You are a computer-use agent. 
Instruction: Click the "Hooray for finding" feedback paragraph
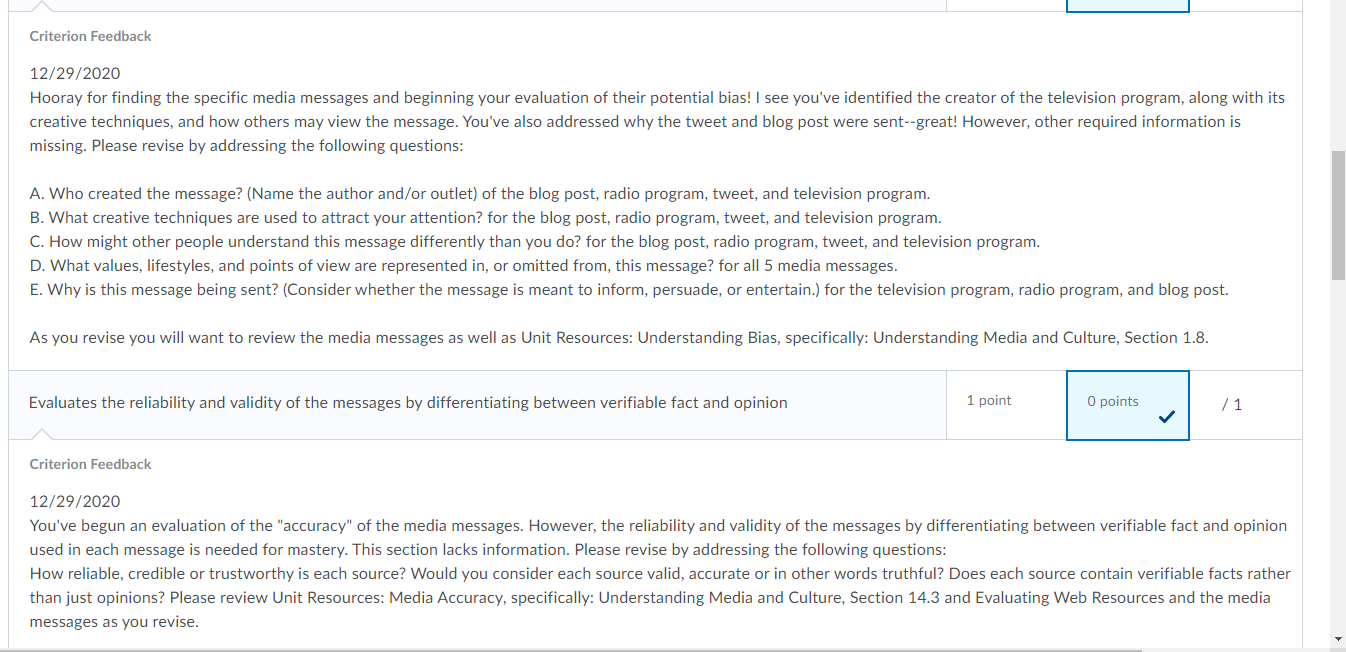pyautogui.click(x=657, y=121)
